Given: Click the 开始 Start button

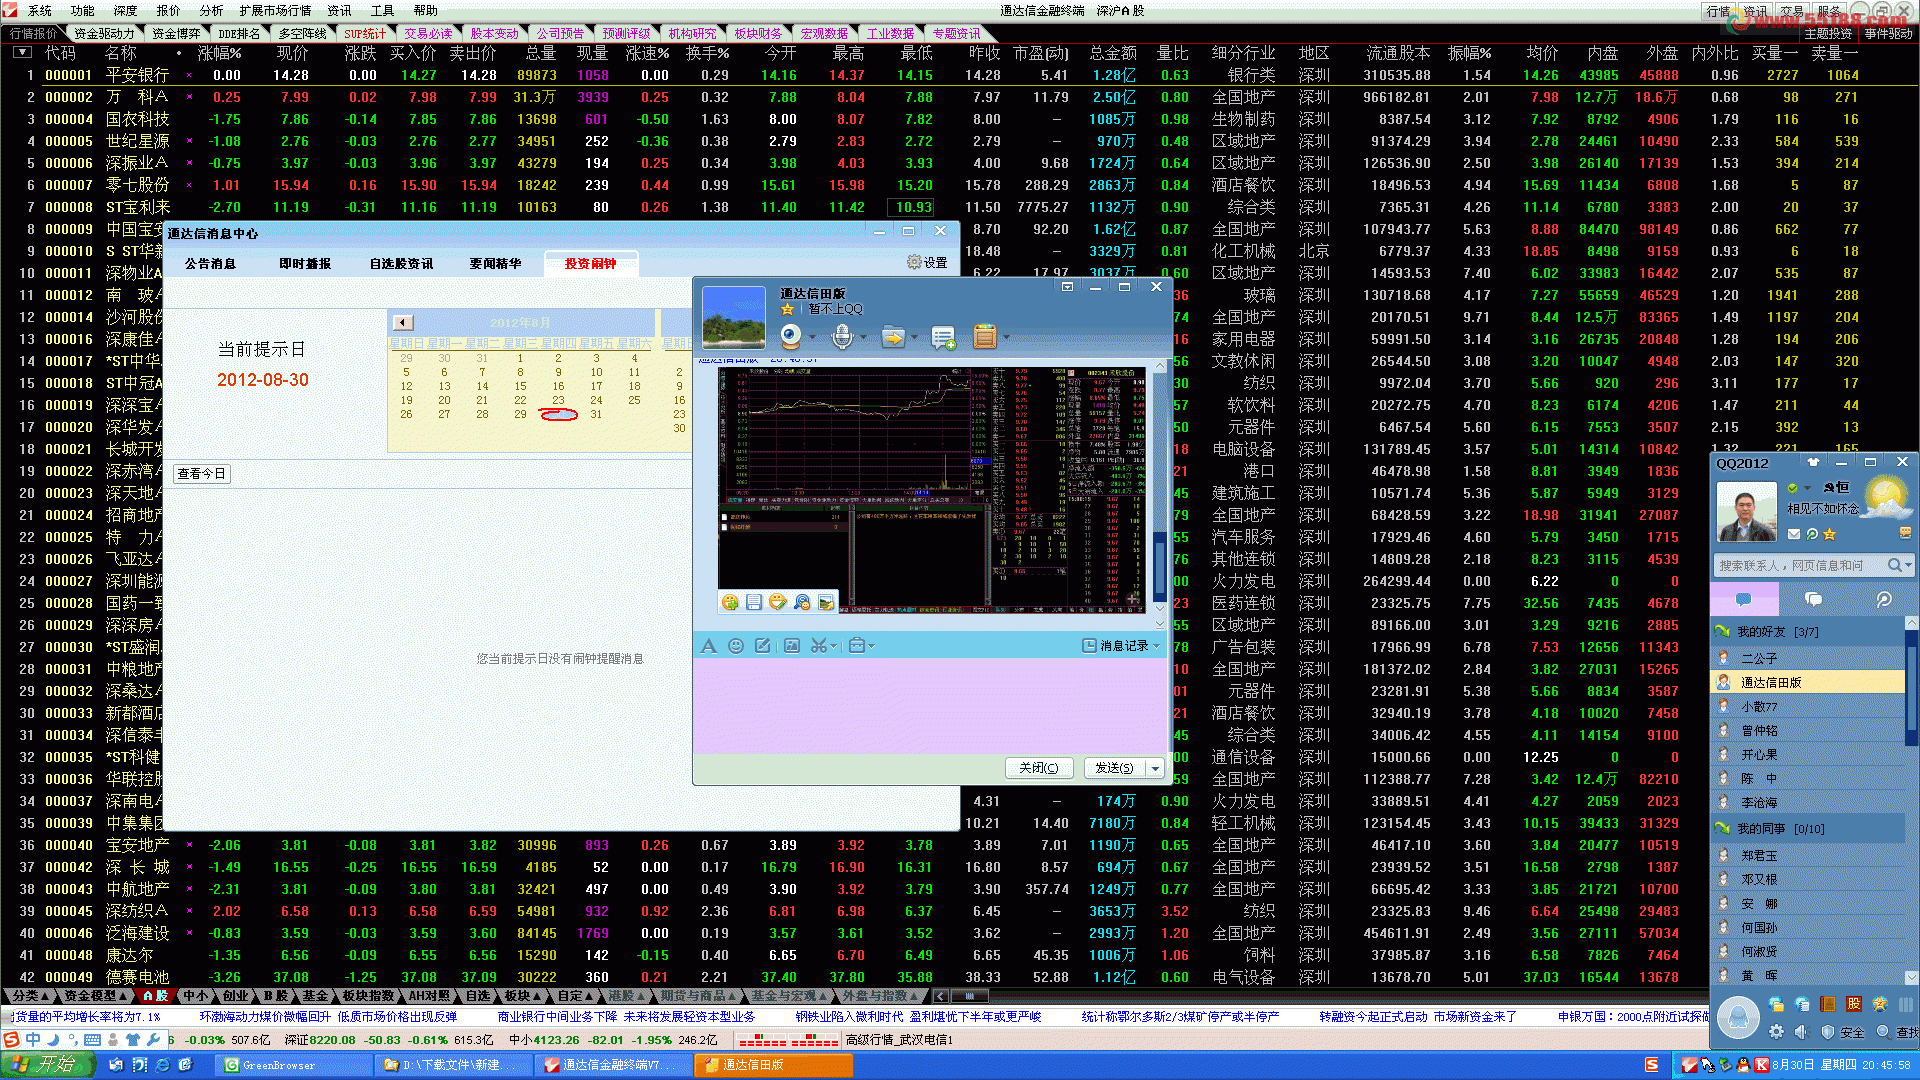Looking at the screenshot, I should (x=47, y=1065).
